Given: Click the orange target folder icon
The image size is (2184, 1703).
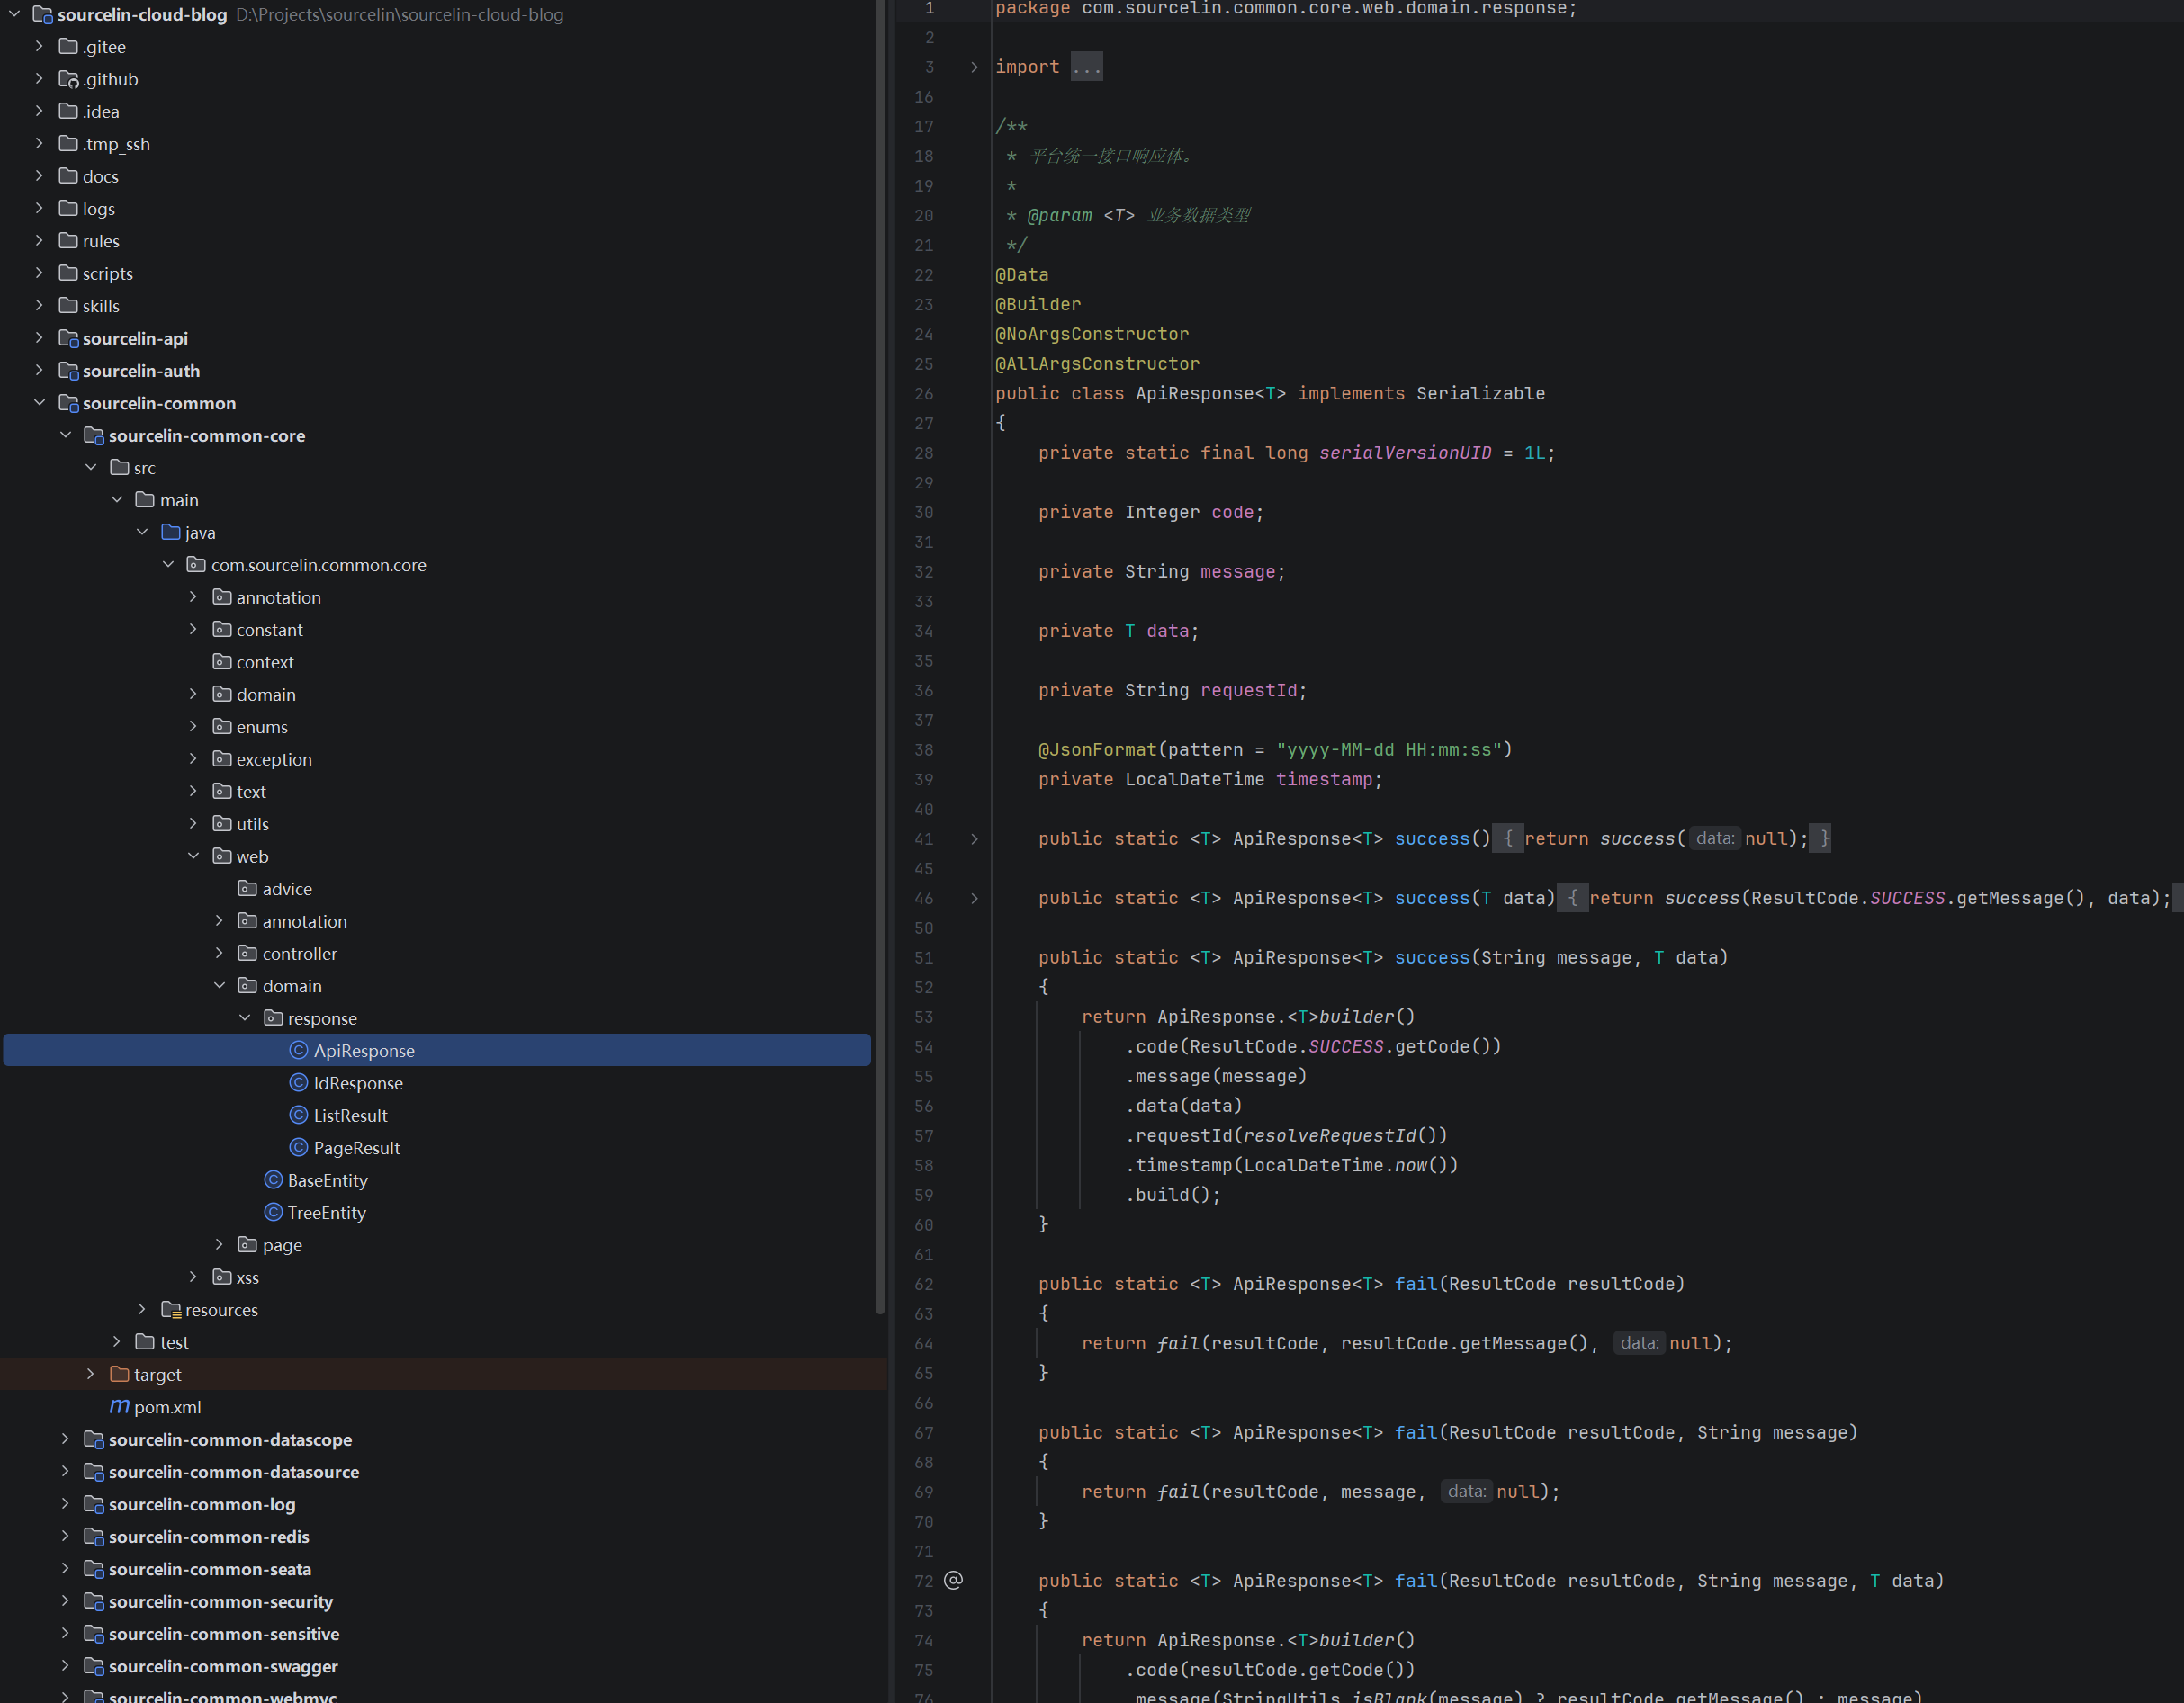Looking at the screenshot, I should [x=120, y=1374].
